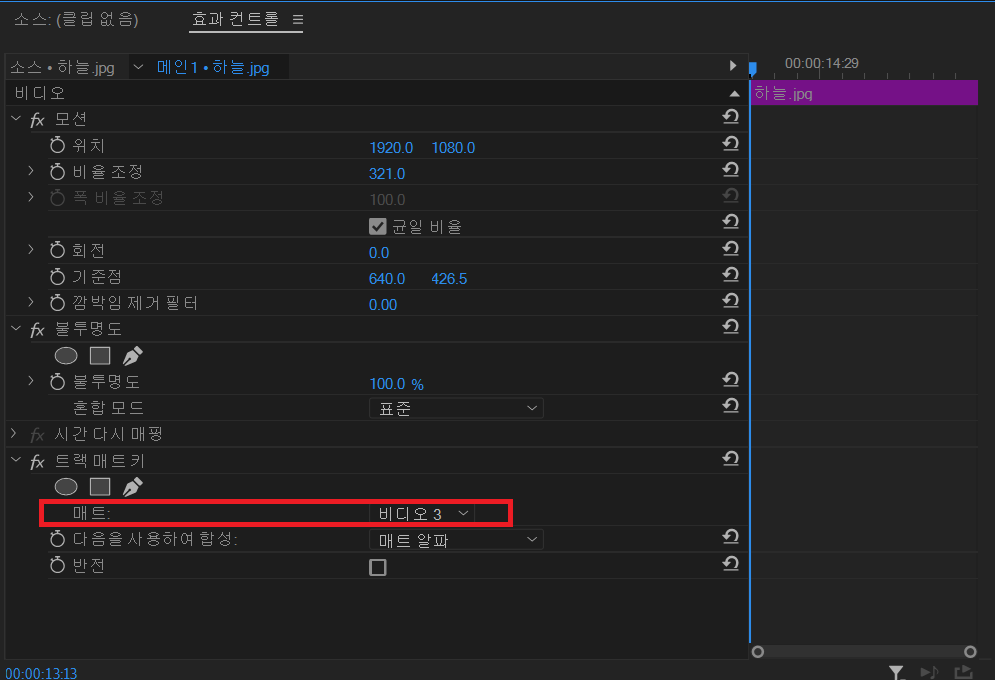The height and width of the screenshot is (680, 995).
Task: Check the 반전 checkbox
Action: [x=377, y=567]
